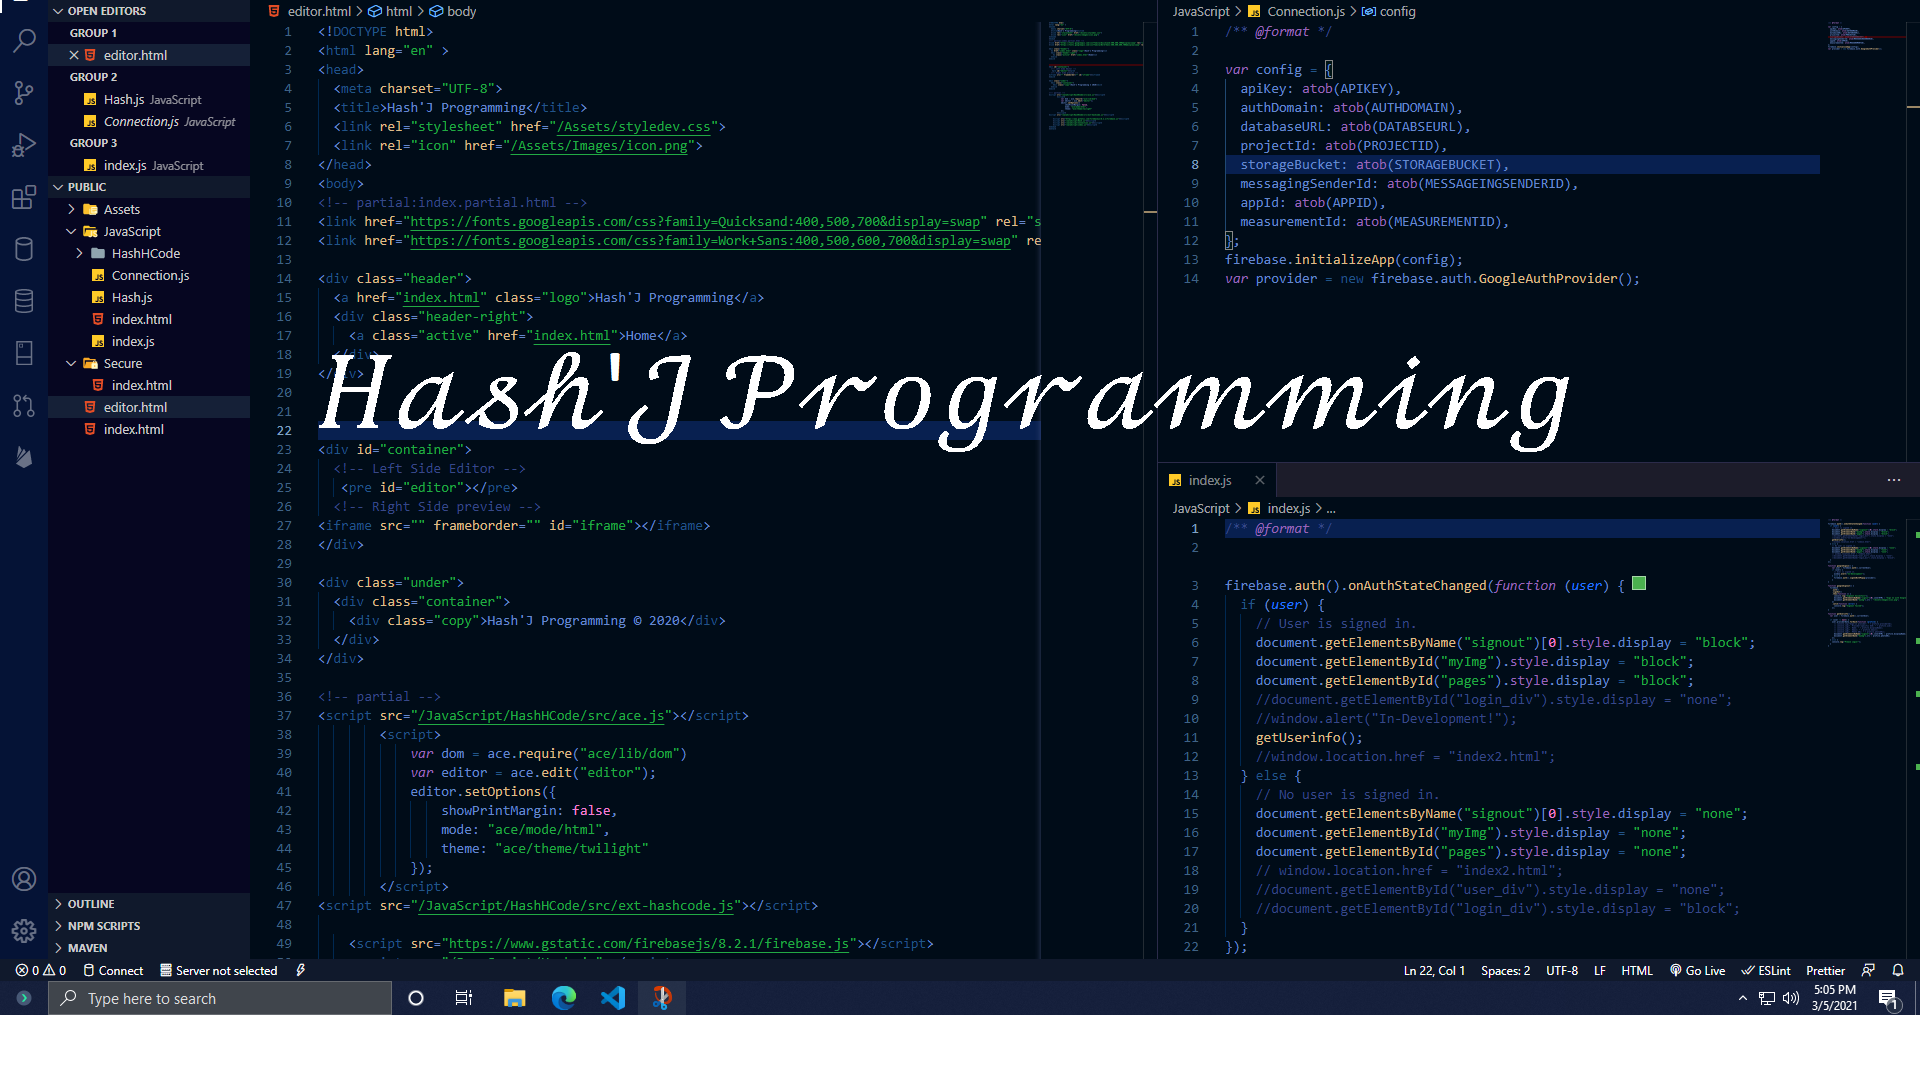Toggle problems count in status bar
Screen dimensions: 1920x1080
click(40, 970)
